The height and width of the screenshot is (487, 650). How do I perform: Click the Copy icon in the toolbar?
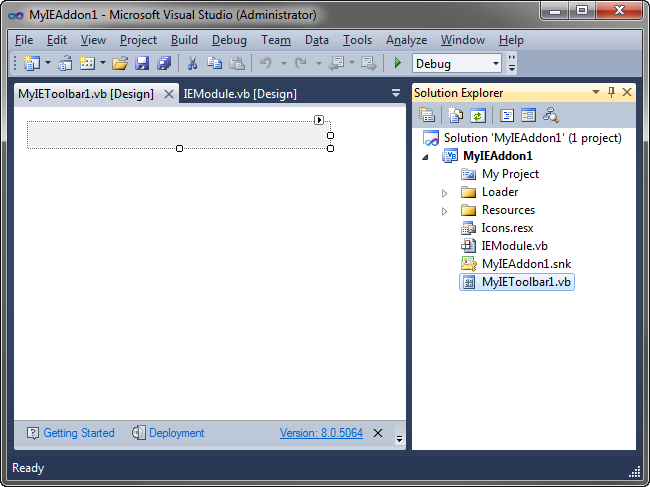pos(214,63)
